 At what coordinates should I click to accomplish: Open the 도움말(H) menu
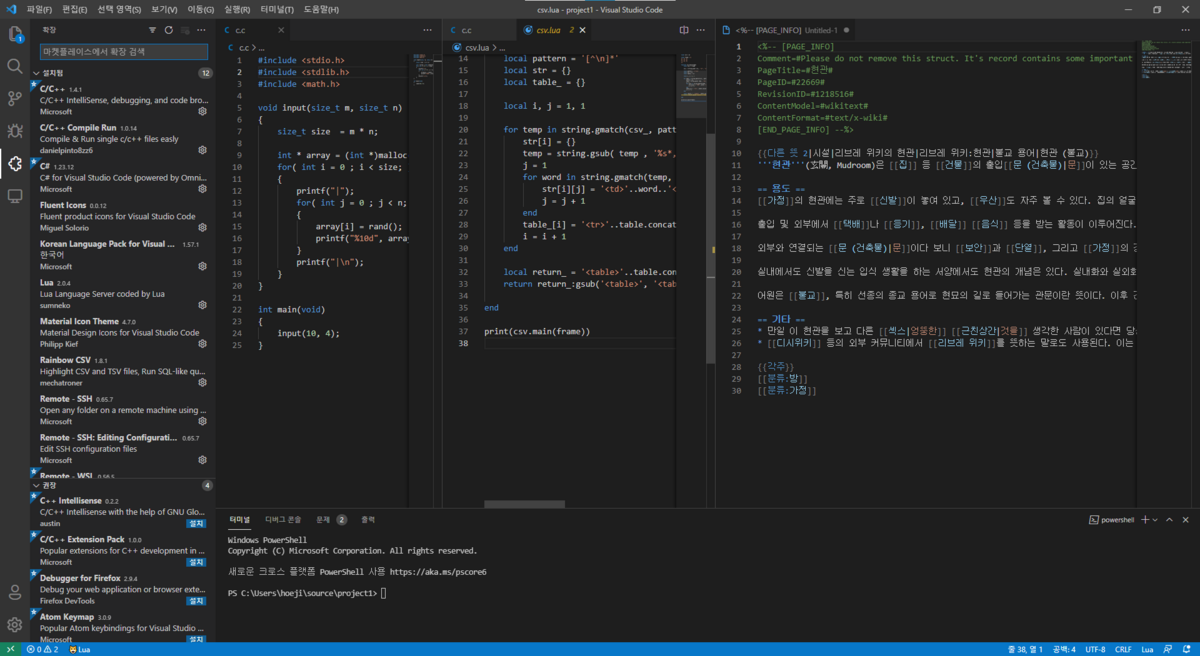point(321,9)
